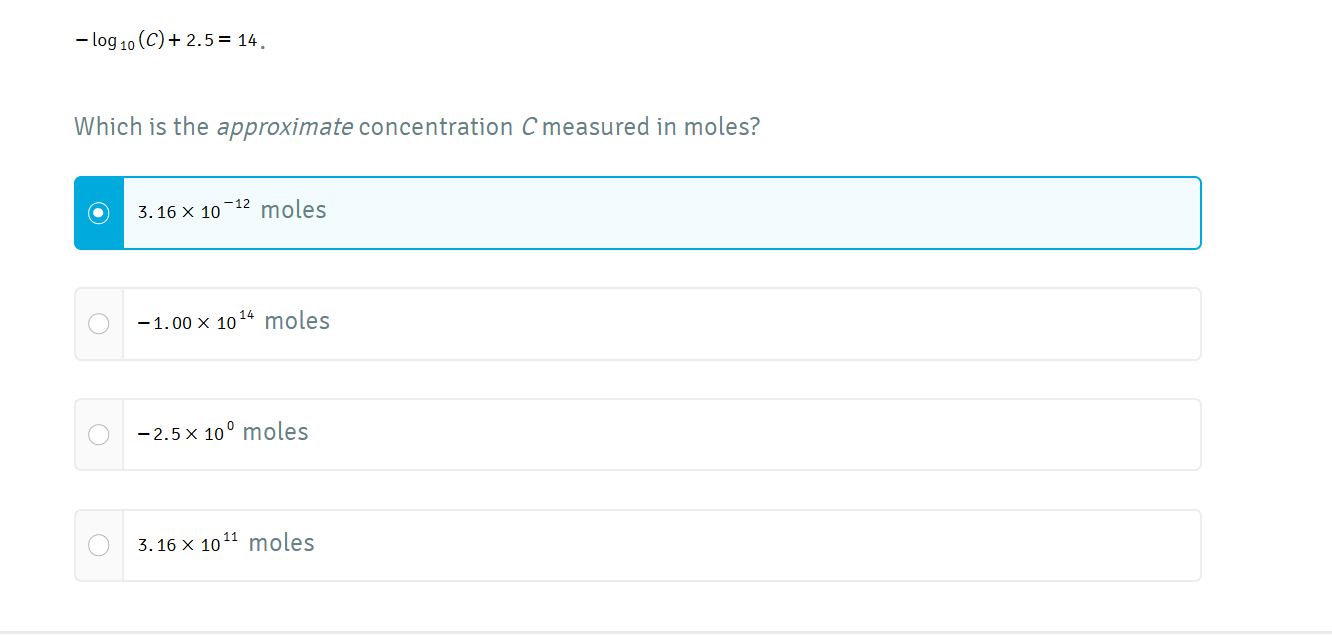Screen dimensions: 1332x636
Task: Click the "3.16 × 10⁻¹² moles" answer text
Action: 232,211
